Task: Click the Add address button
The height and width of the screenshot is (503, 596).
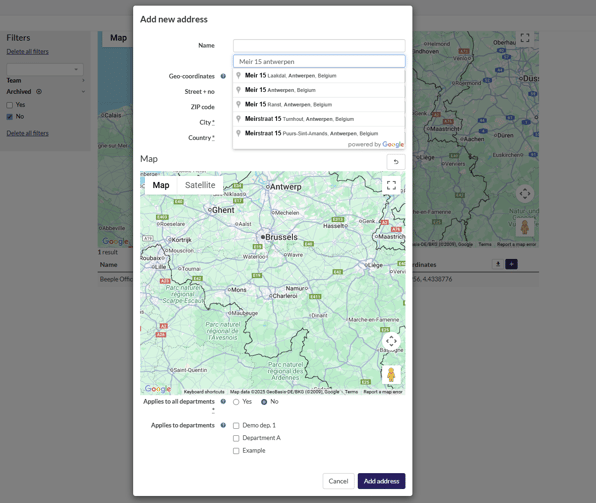Action: point(381,481)
